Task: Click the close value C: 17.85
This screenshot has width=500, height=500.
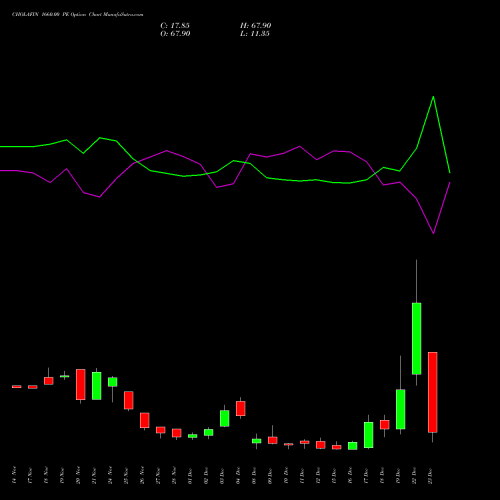Action: (x=175, y=26)
